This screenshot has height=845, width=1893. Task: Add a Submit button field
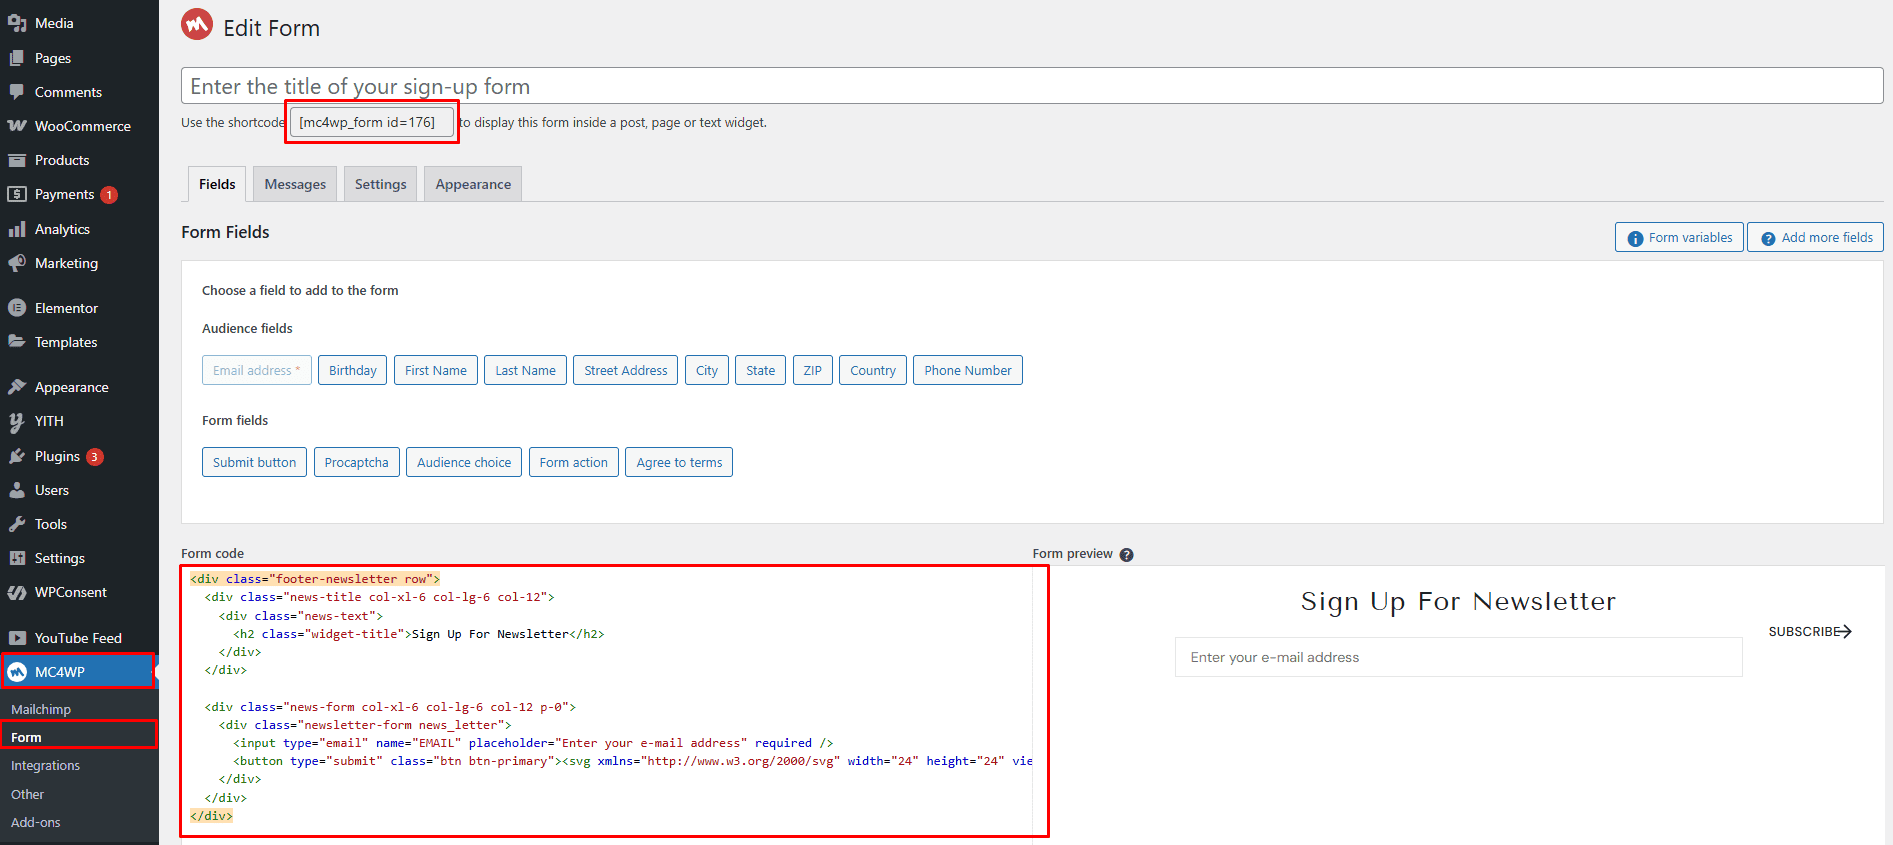[254, 462]
